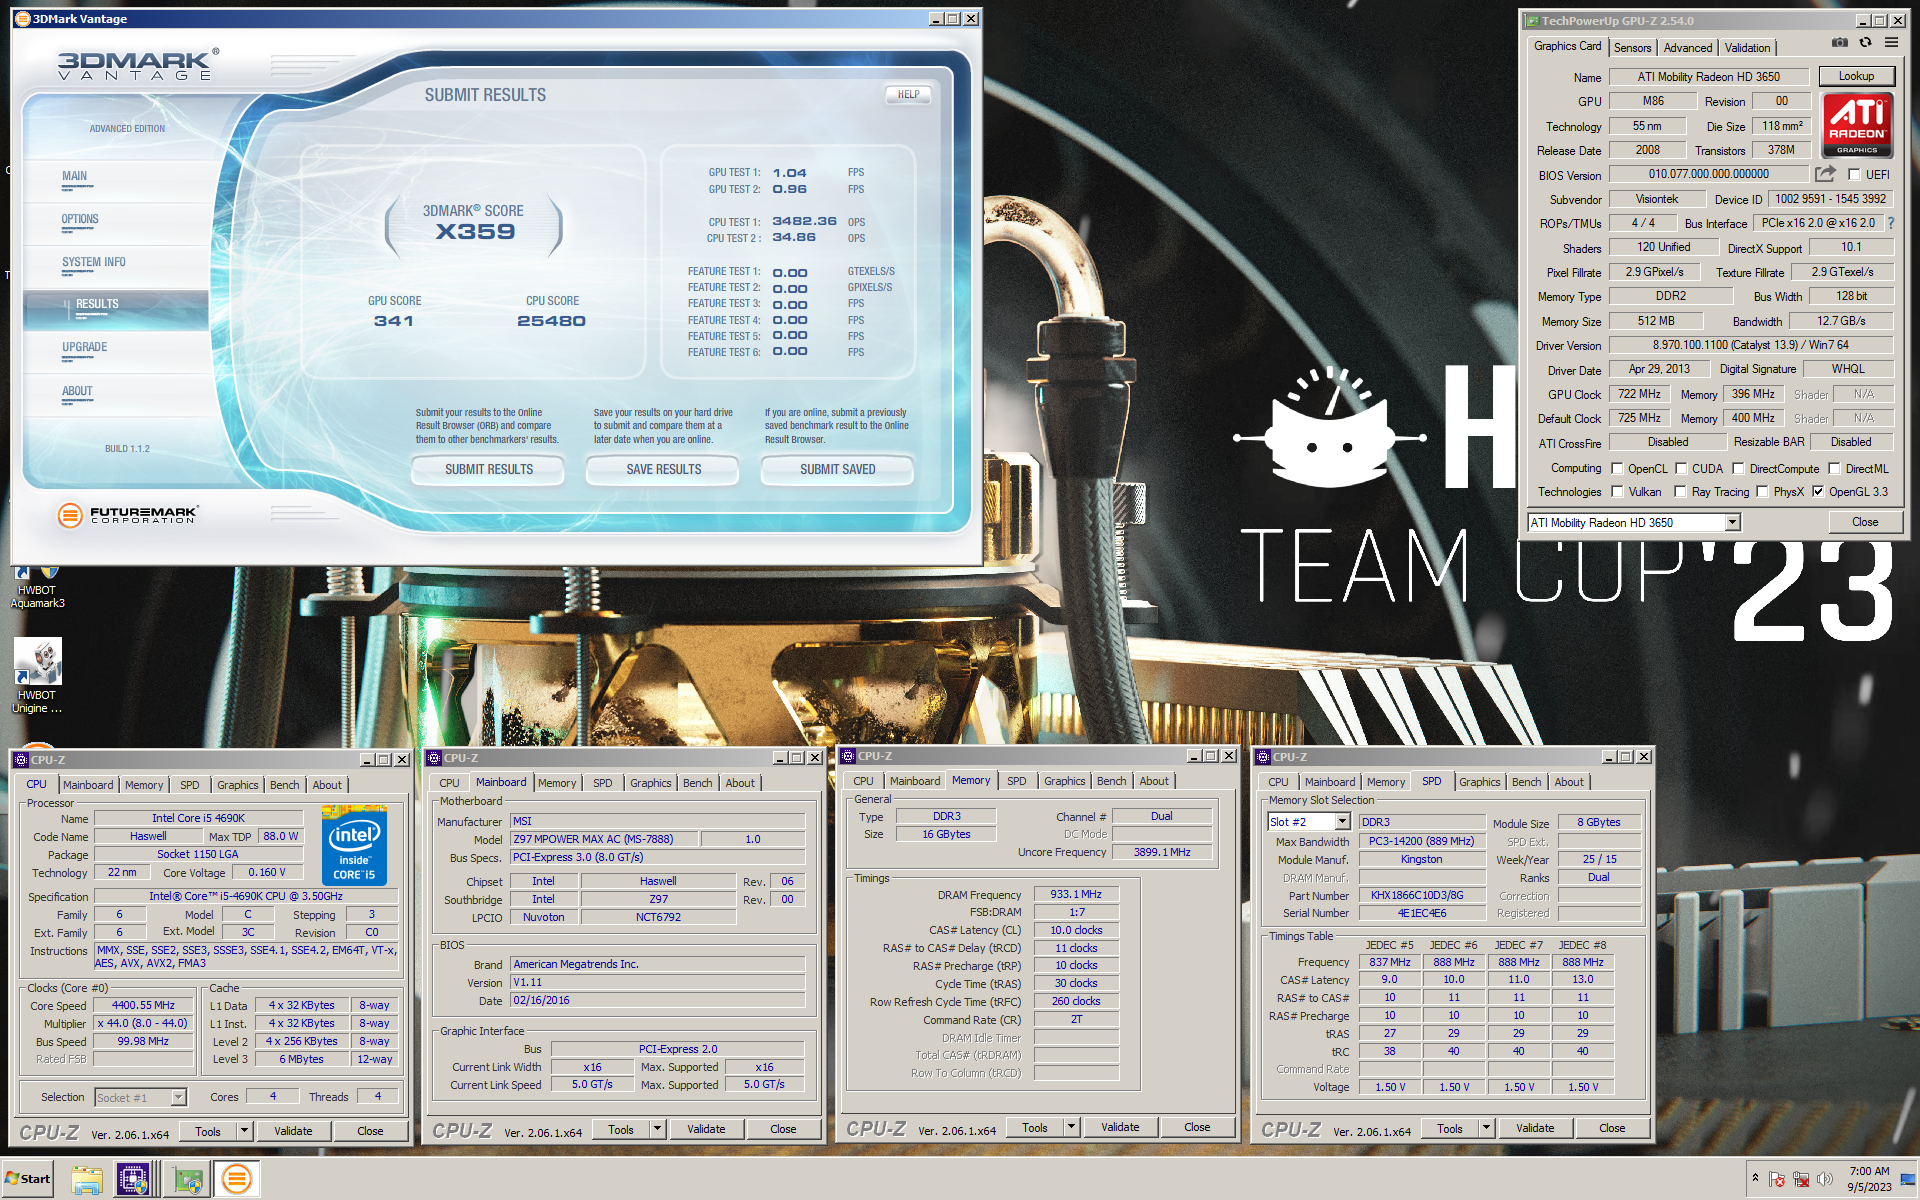Open OPTIONS in 3DMark sidebar
Image resolution: width=1920 pixels, height=1200 pixels.
click(80, 219)
